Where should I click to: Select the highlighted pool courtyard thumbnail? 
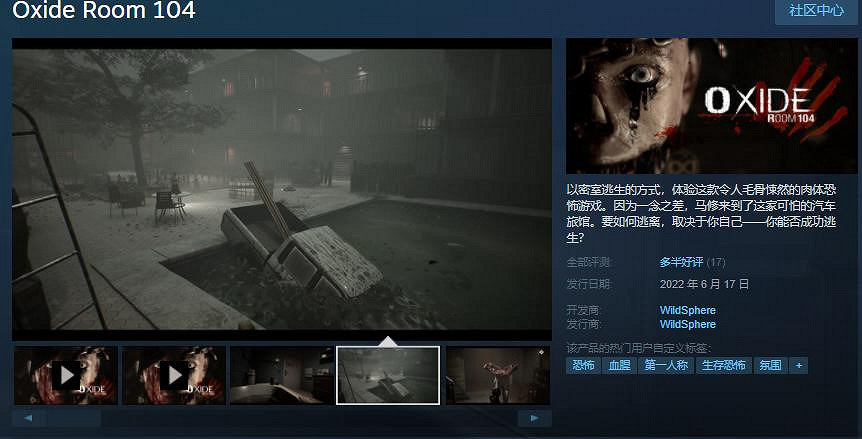click(388, 375)
